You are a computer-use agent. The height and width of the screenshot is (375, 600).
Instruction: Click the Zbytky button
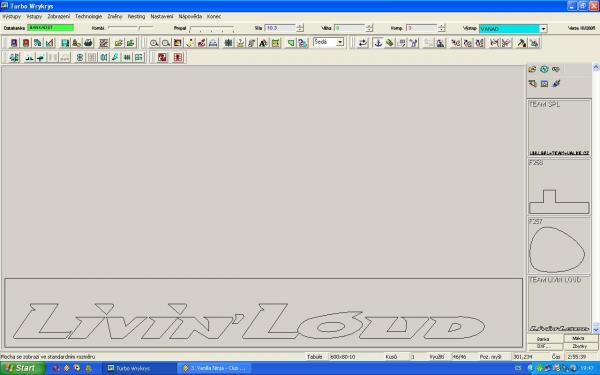(x=579, y=346)
